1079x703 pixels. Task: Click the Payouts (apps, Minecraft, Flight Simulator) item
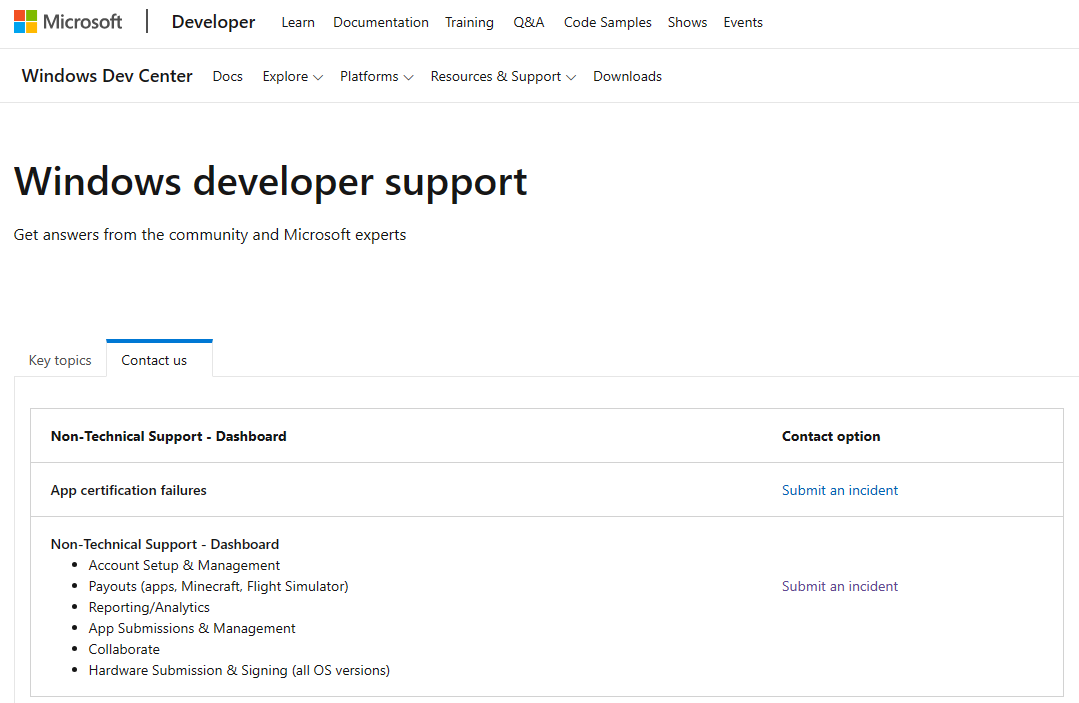219,587
